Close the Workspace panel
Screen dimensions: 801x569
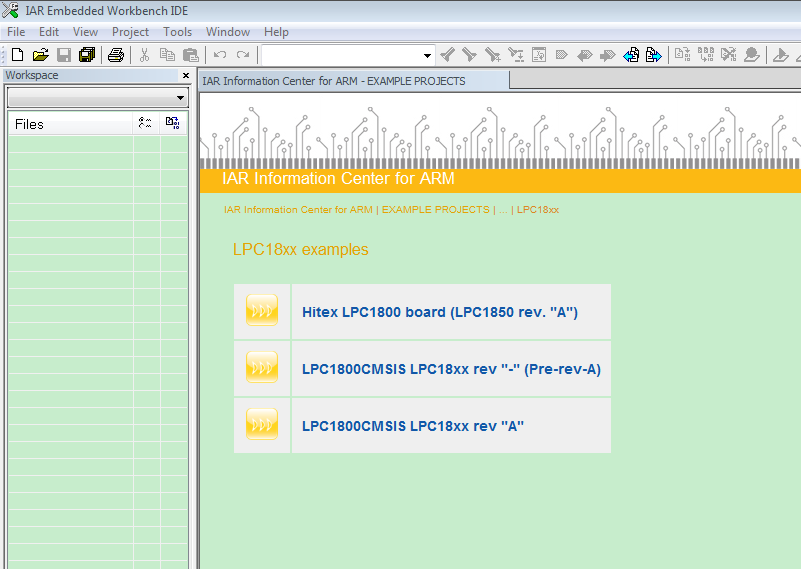186,76
